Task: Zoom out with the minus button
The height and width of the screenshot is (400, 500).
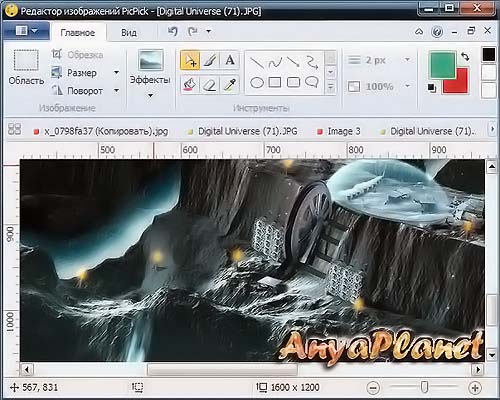Action: 373,388
